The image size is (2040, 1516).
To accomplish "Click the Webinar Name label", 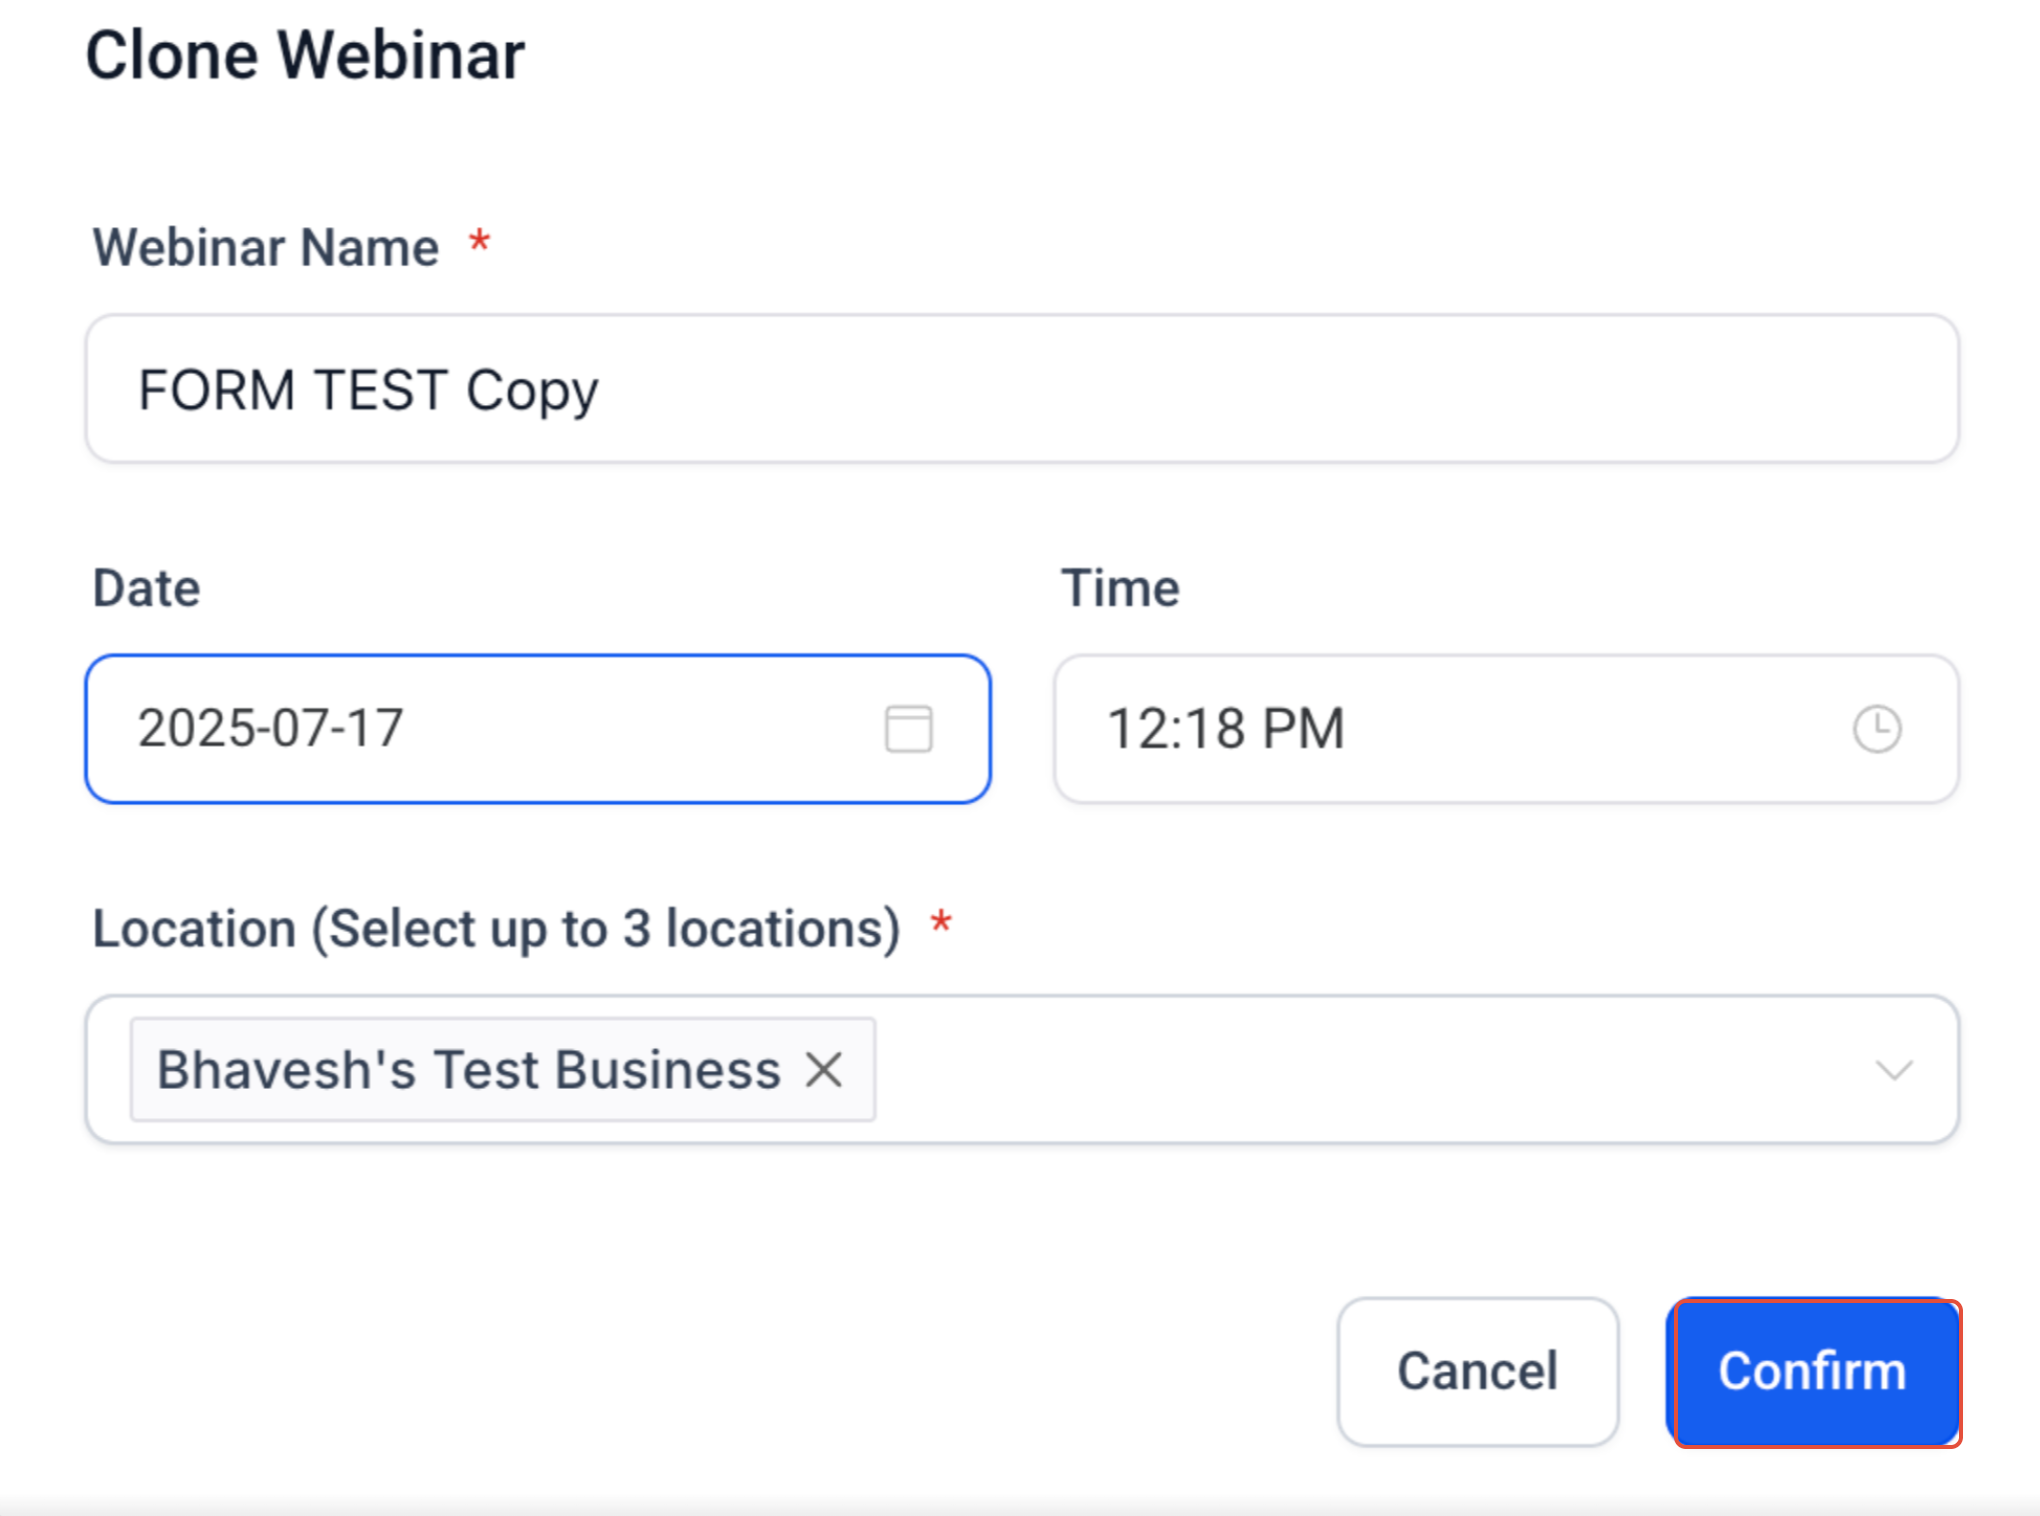I will pos(266,247).
